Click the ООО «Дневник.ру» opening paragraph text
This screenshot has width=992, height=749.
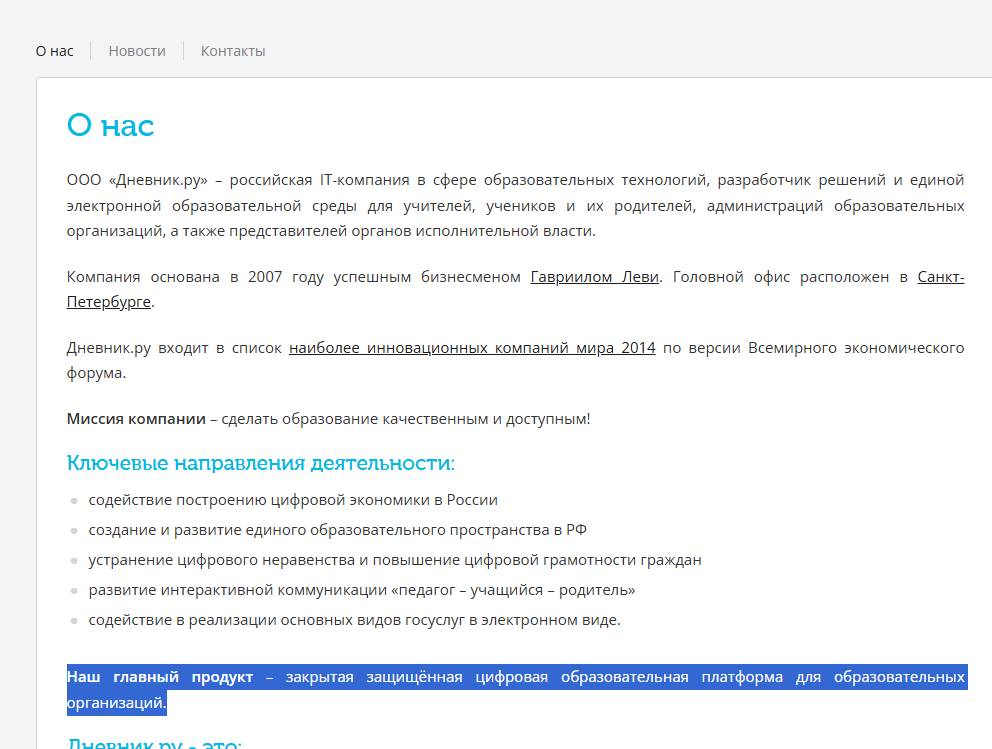(x=515, y=206)
